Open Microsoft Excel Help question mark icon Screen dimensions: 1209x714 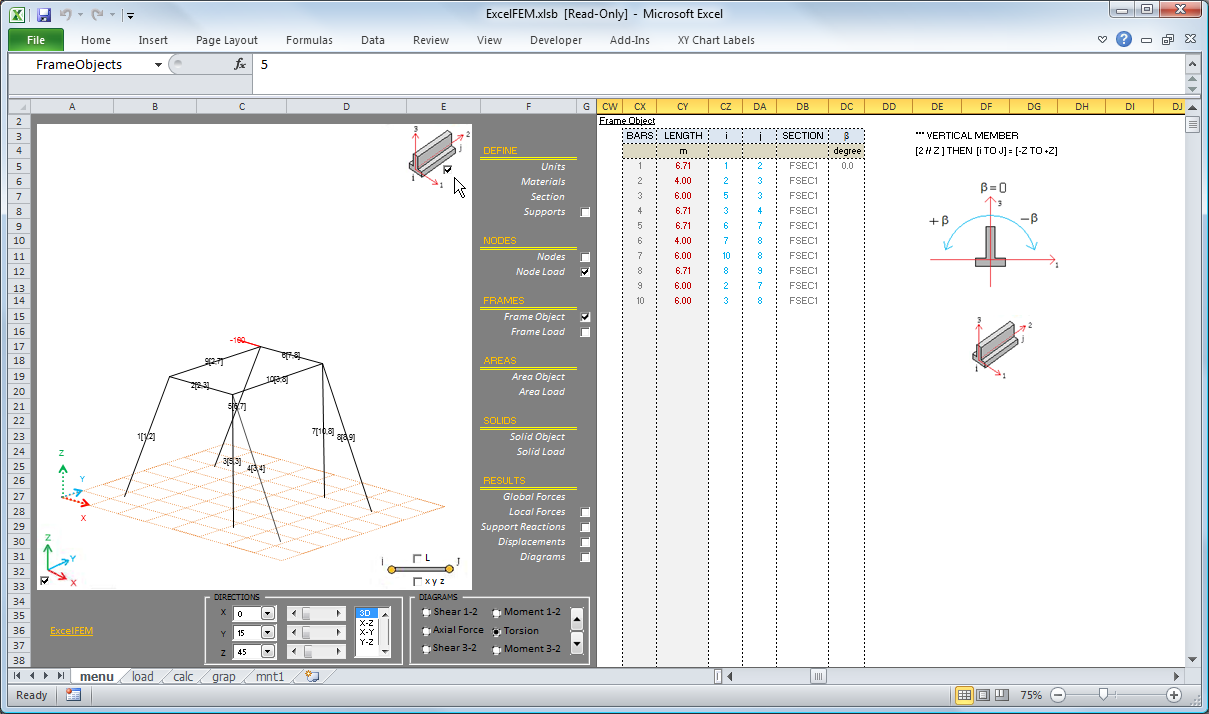[x=1124, y=40]
